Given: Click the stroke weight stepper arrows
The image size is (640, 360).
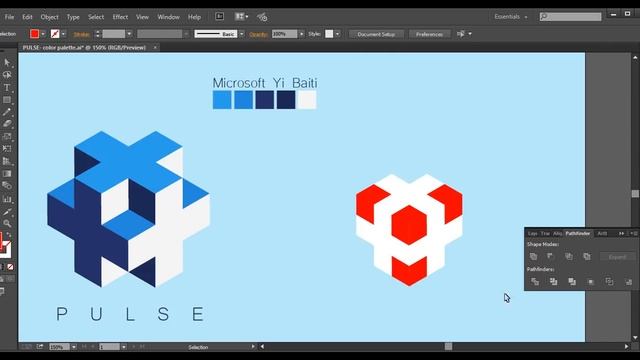Looking at the screenshot, I should (98, 34).
